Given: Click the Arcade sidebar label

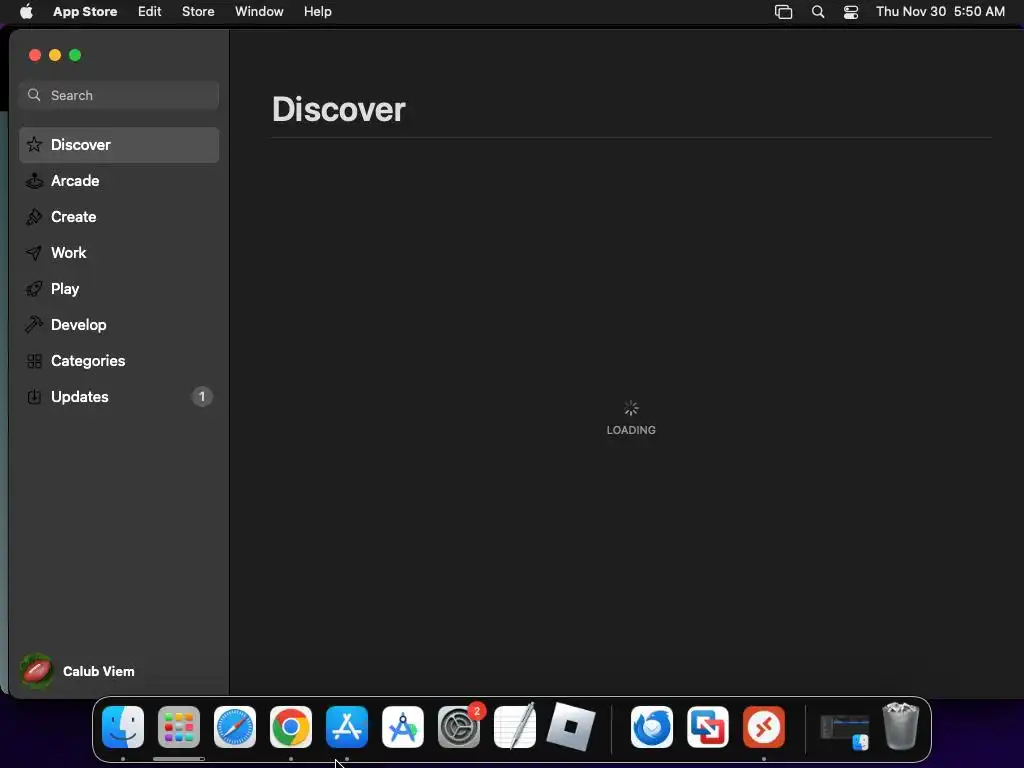Looking at the screenshot, I should point(75,181).
